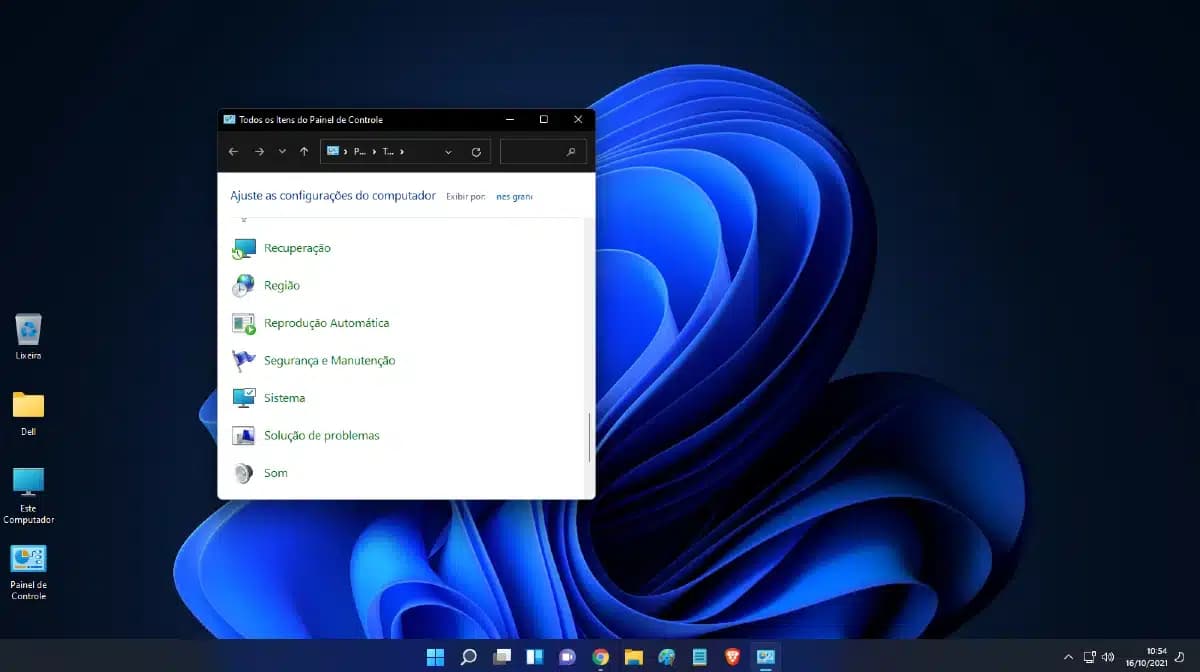This screenshot has width=1200, height=672.
Task: Click the forward navigation arrow
Action: pos(259,152)
